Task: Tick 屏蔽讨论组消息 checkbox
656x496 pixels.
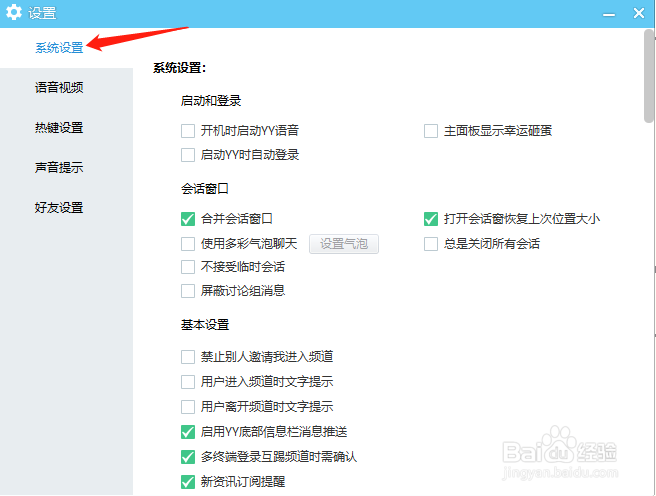Action: (x=188, y=291)
